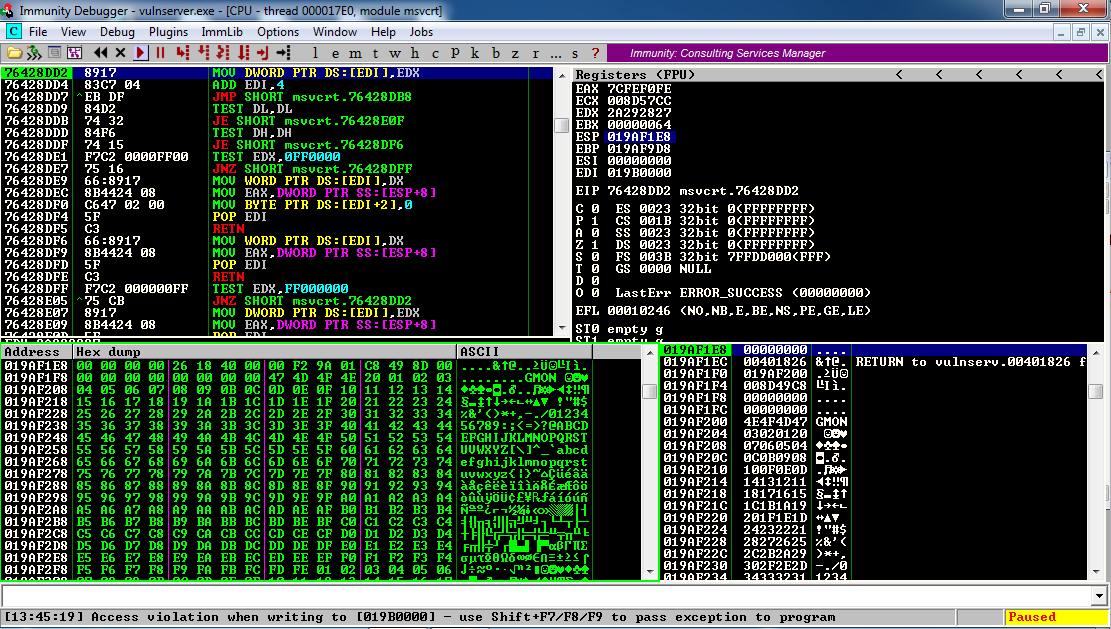Click the purple graph toolbar icon
Screen dimensions: 1111x629
point(74,52)
